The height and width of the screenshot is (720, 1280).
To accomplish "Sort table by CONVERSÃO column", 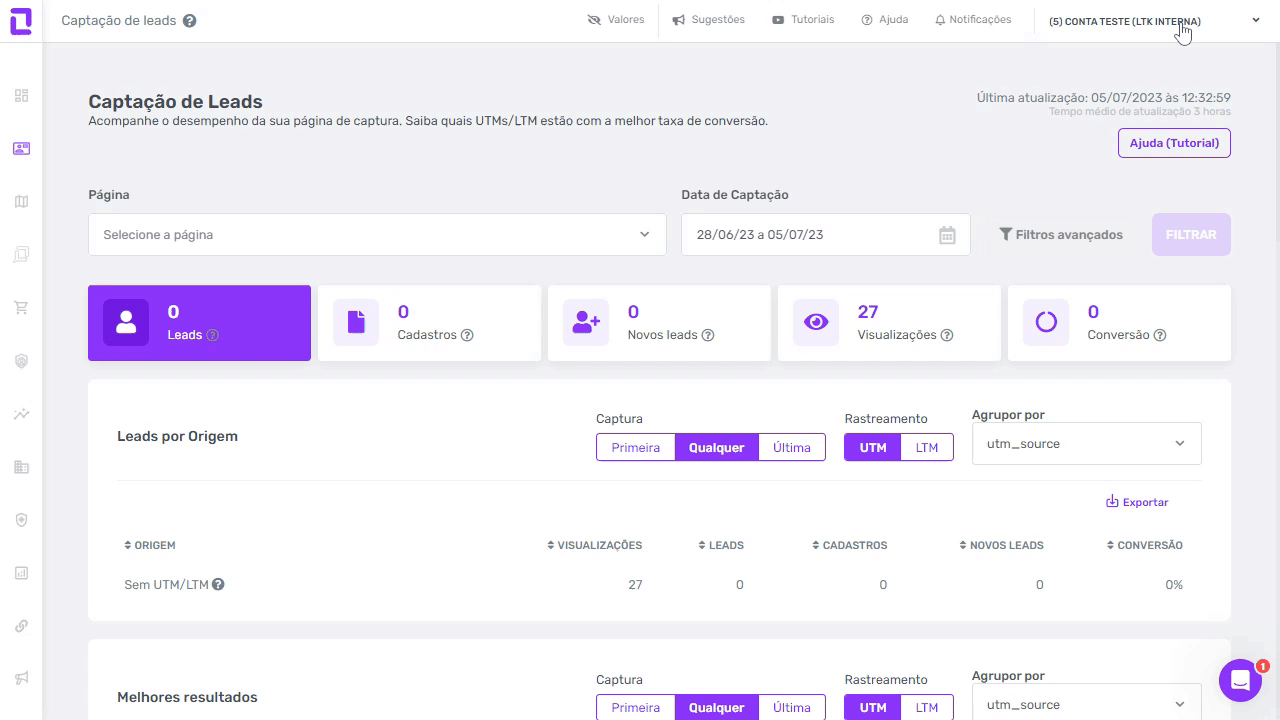I will point(1145,545).
